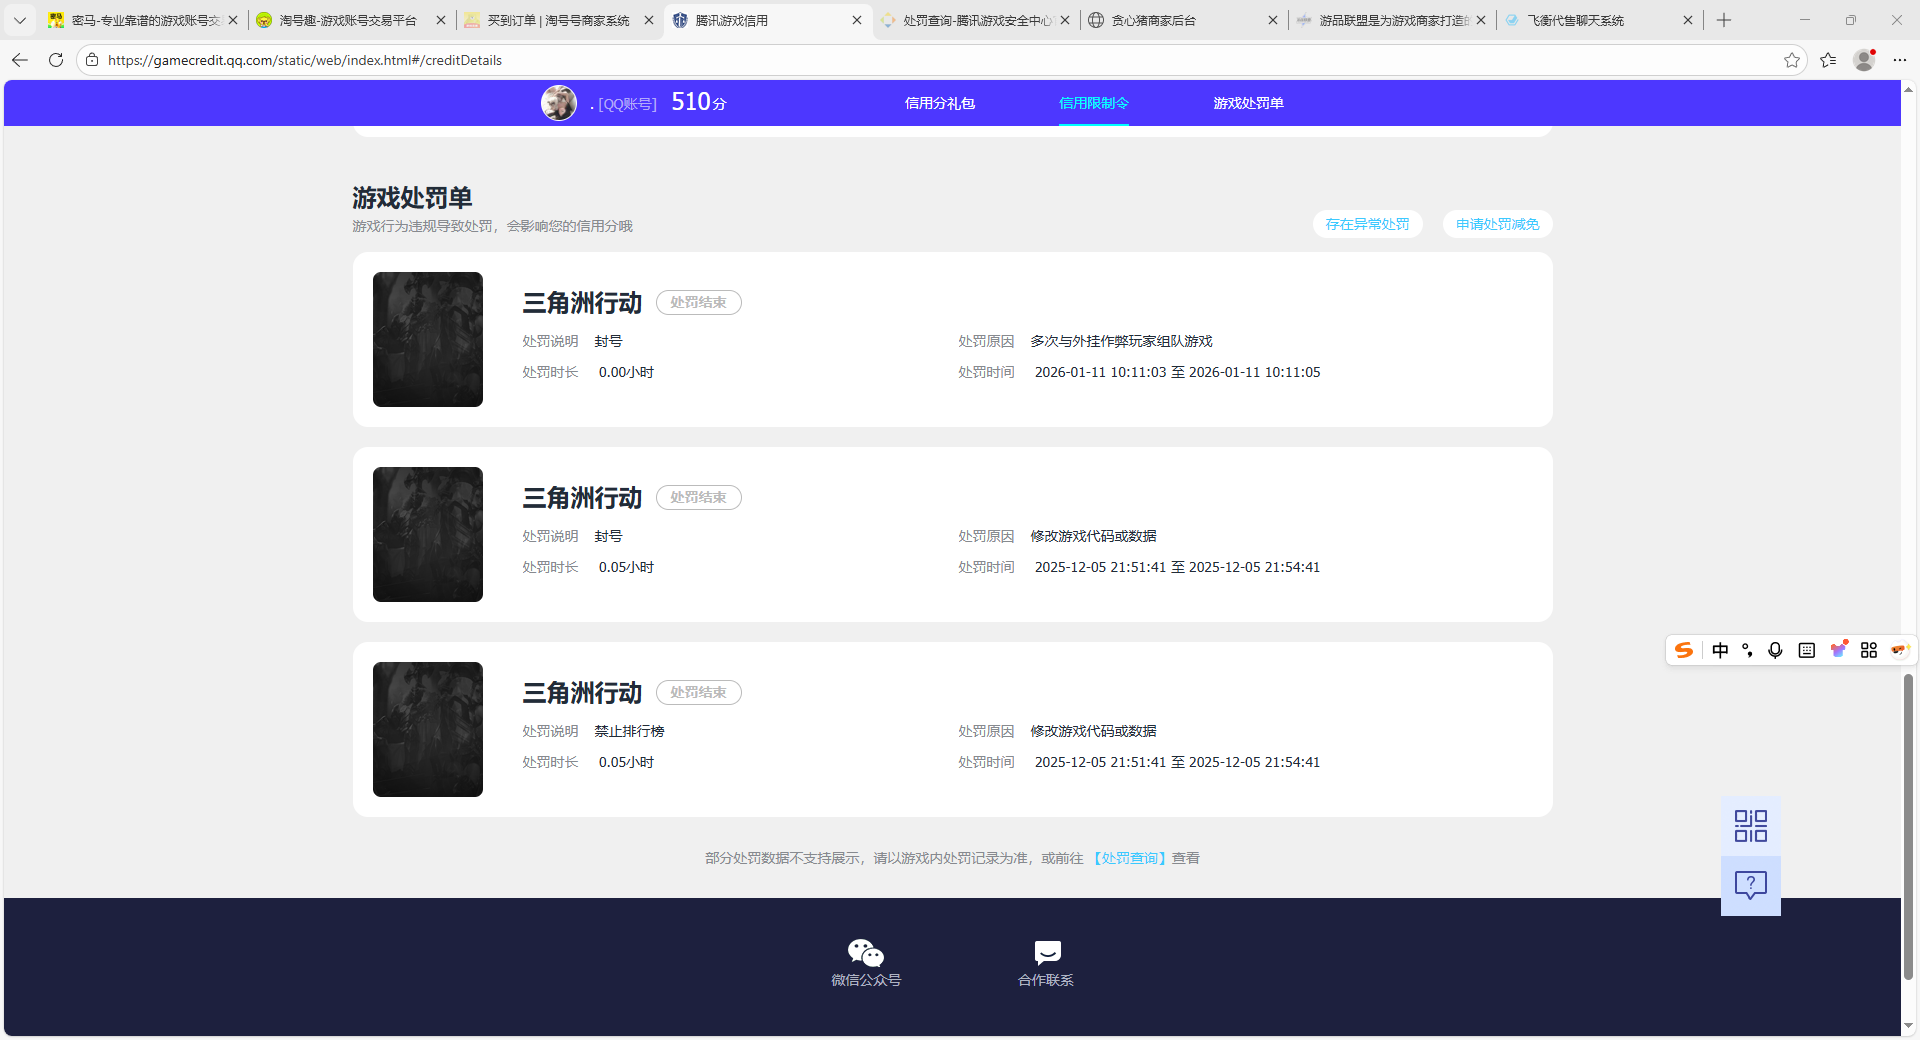Screen dimensions: 1920x1040
Task: Click the Sogou skin character icon
Action: click(x=1838, y=650)
